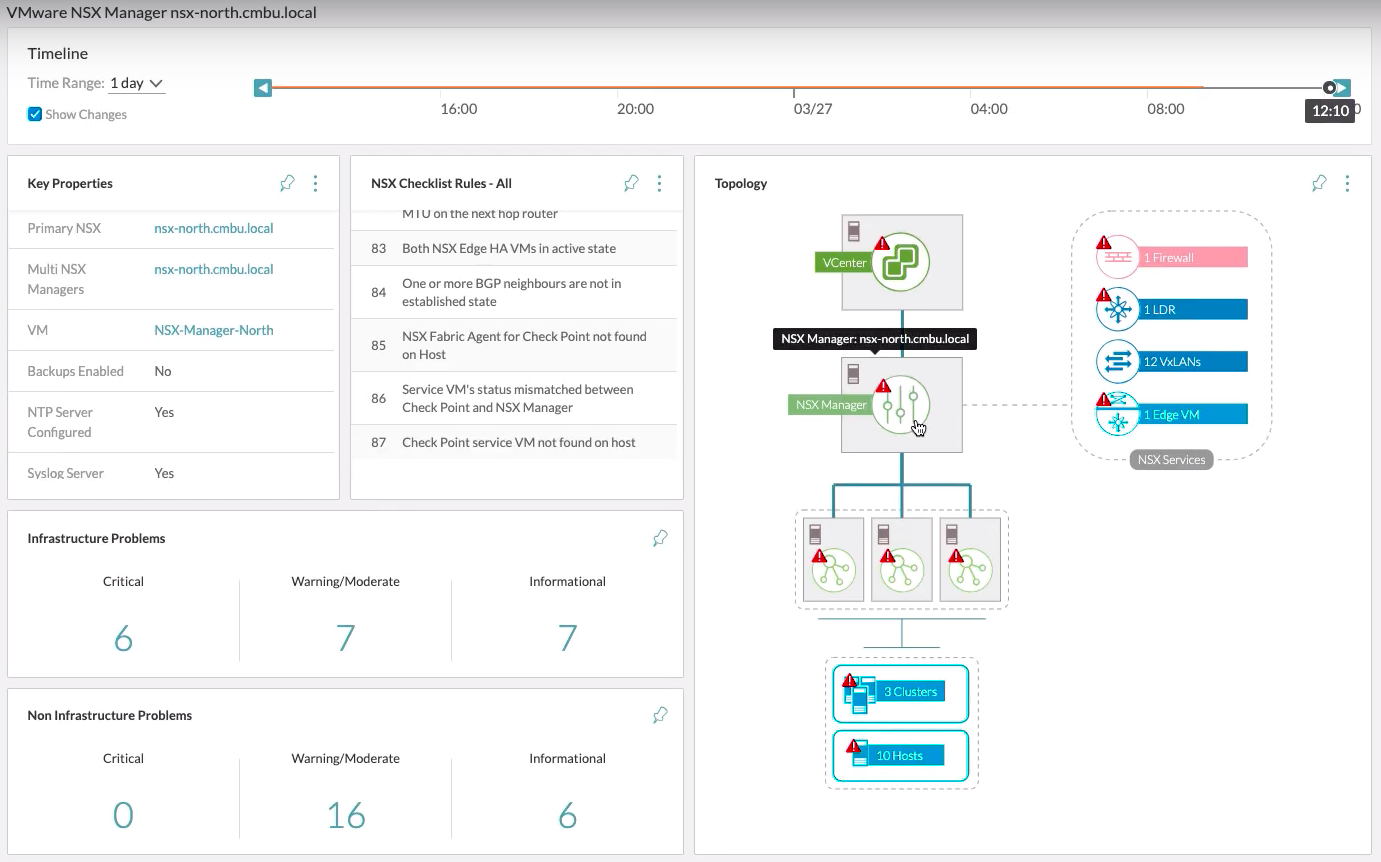
Task: Click the alert badge on VCenter node
Action: (882, 243)
